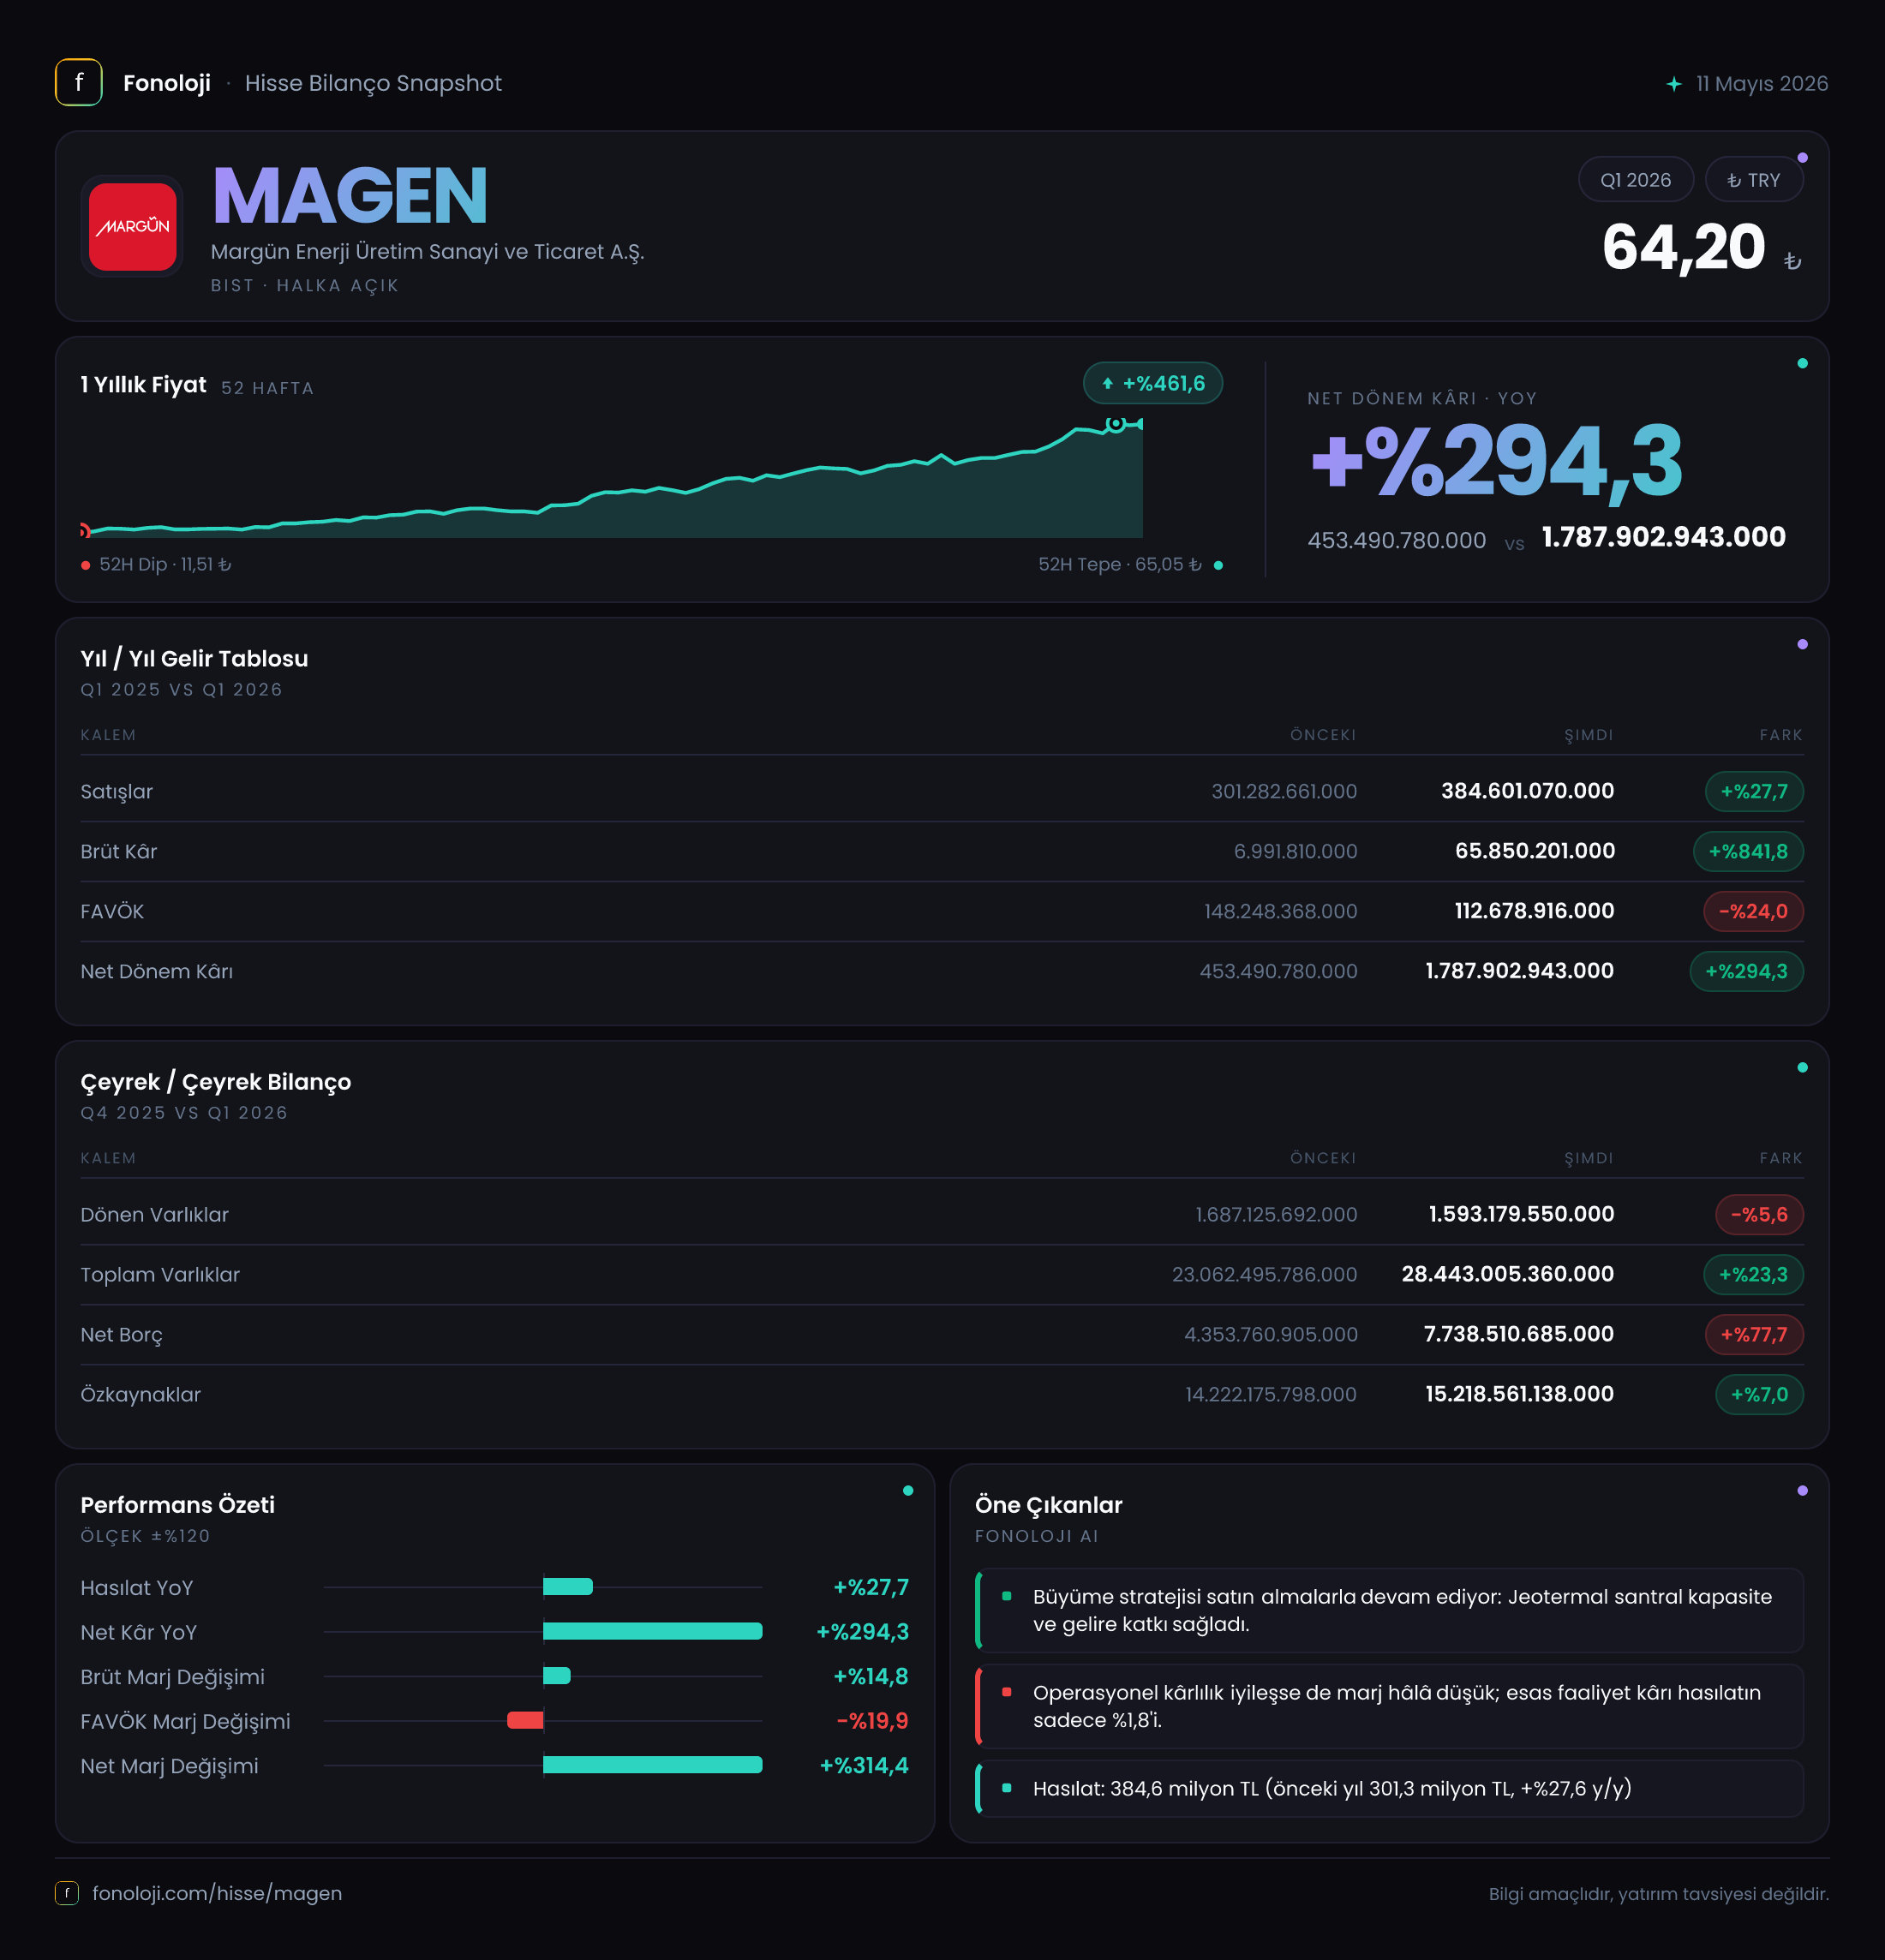Click the 1.593.179.550.000 Dönen Varlıklar value
Screen dimensions: 1885x1960
[1521, 1214]
